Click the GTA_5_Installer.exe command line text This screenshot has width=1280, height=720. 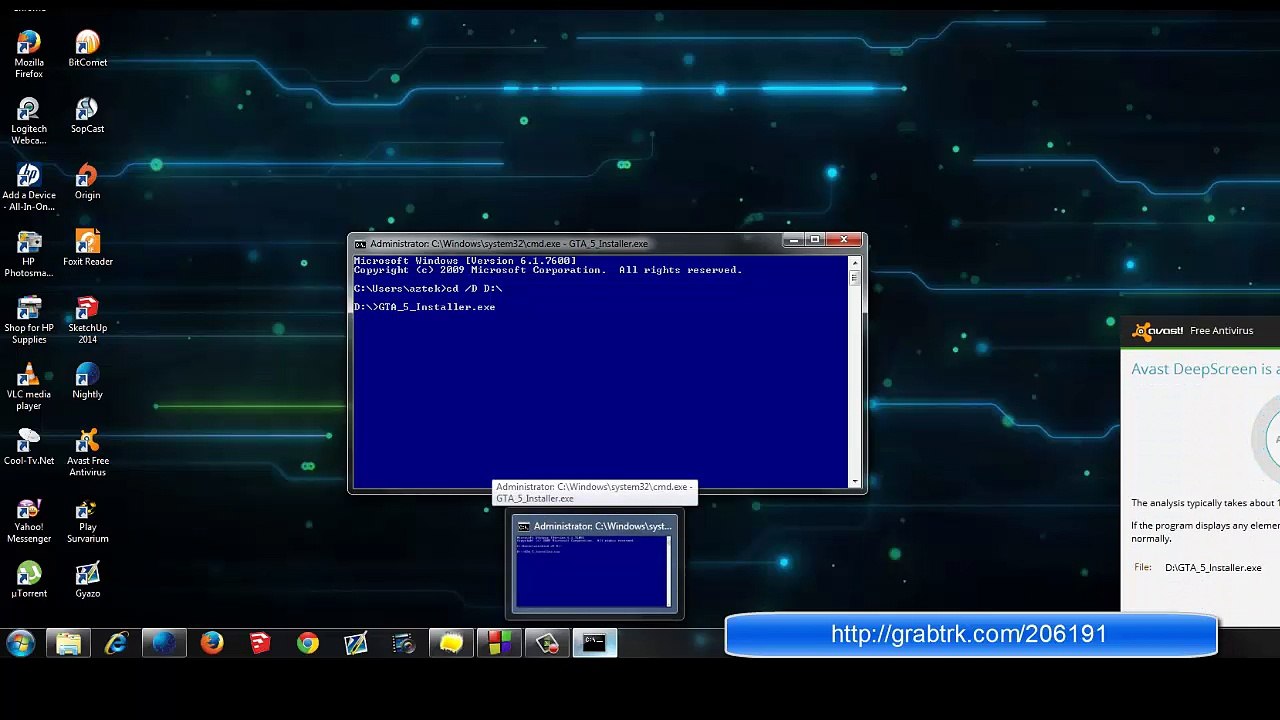point(437,307)
